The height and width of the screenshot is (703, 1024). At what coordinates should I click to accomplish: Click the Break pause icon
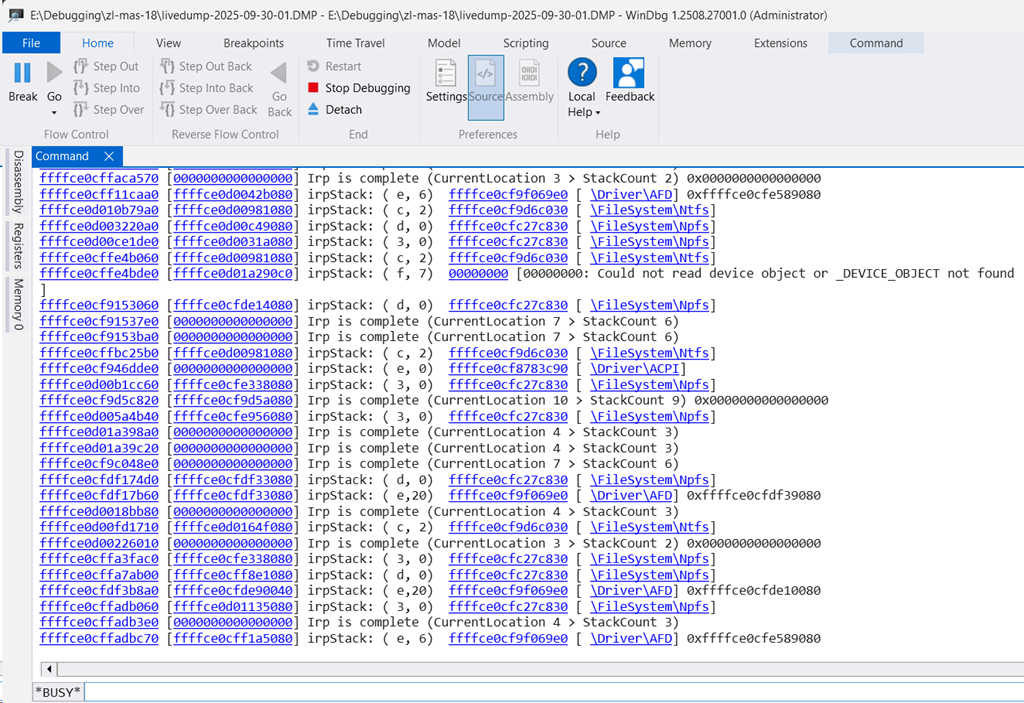point(22,74)
